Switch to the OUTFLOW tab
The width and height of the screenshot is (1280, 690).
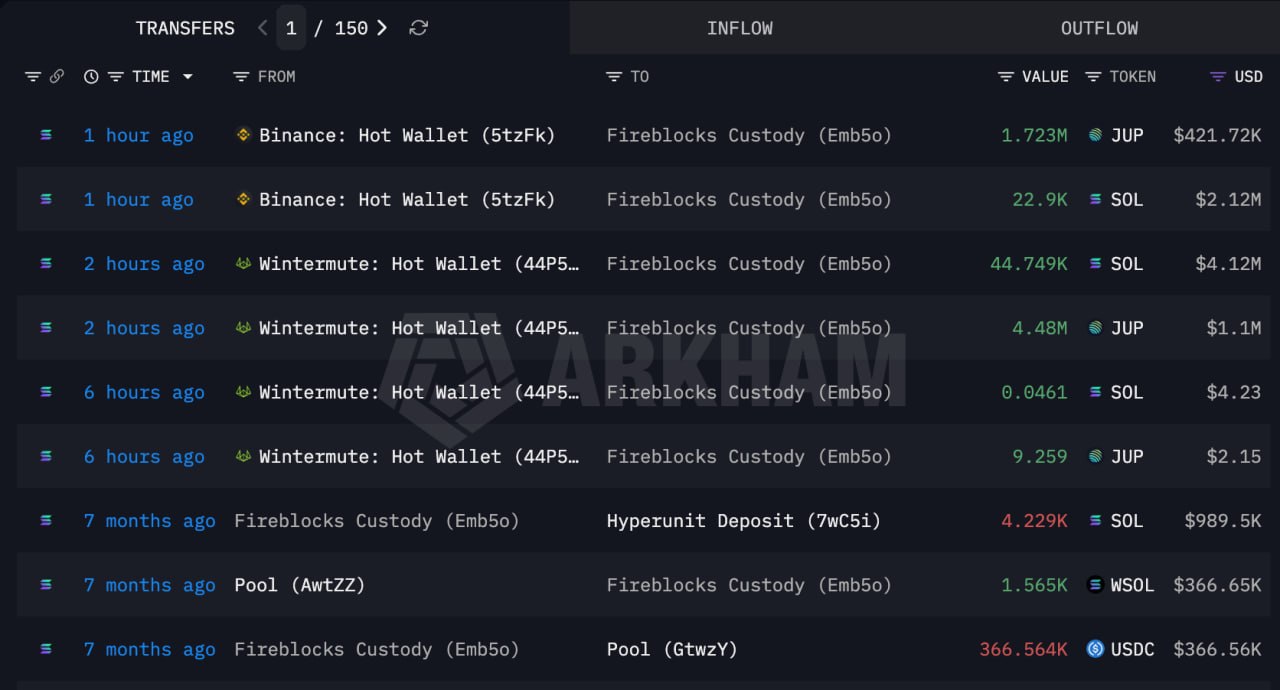[x=1099, y=28]
